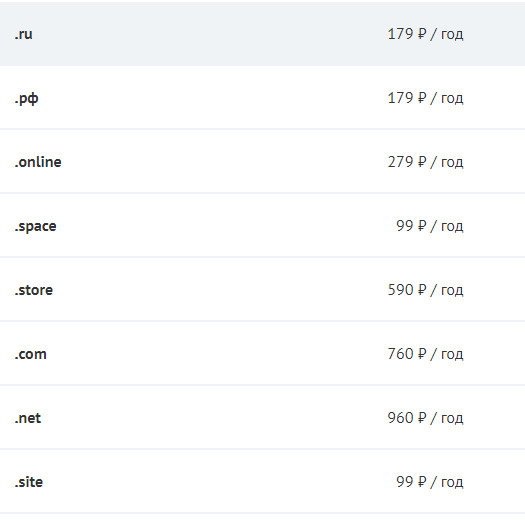This screenshot has height=520, width=525.
Task: Click the ruble sign in .com price
Action: [x=422, y=354]
